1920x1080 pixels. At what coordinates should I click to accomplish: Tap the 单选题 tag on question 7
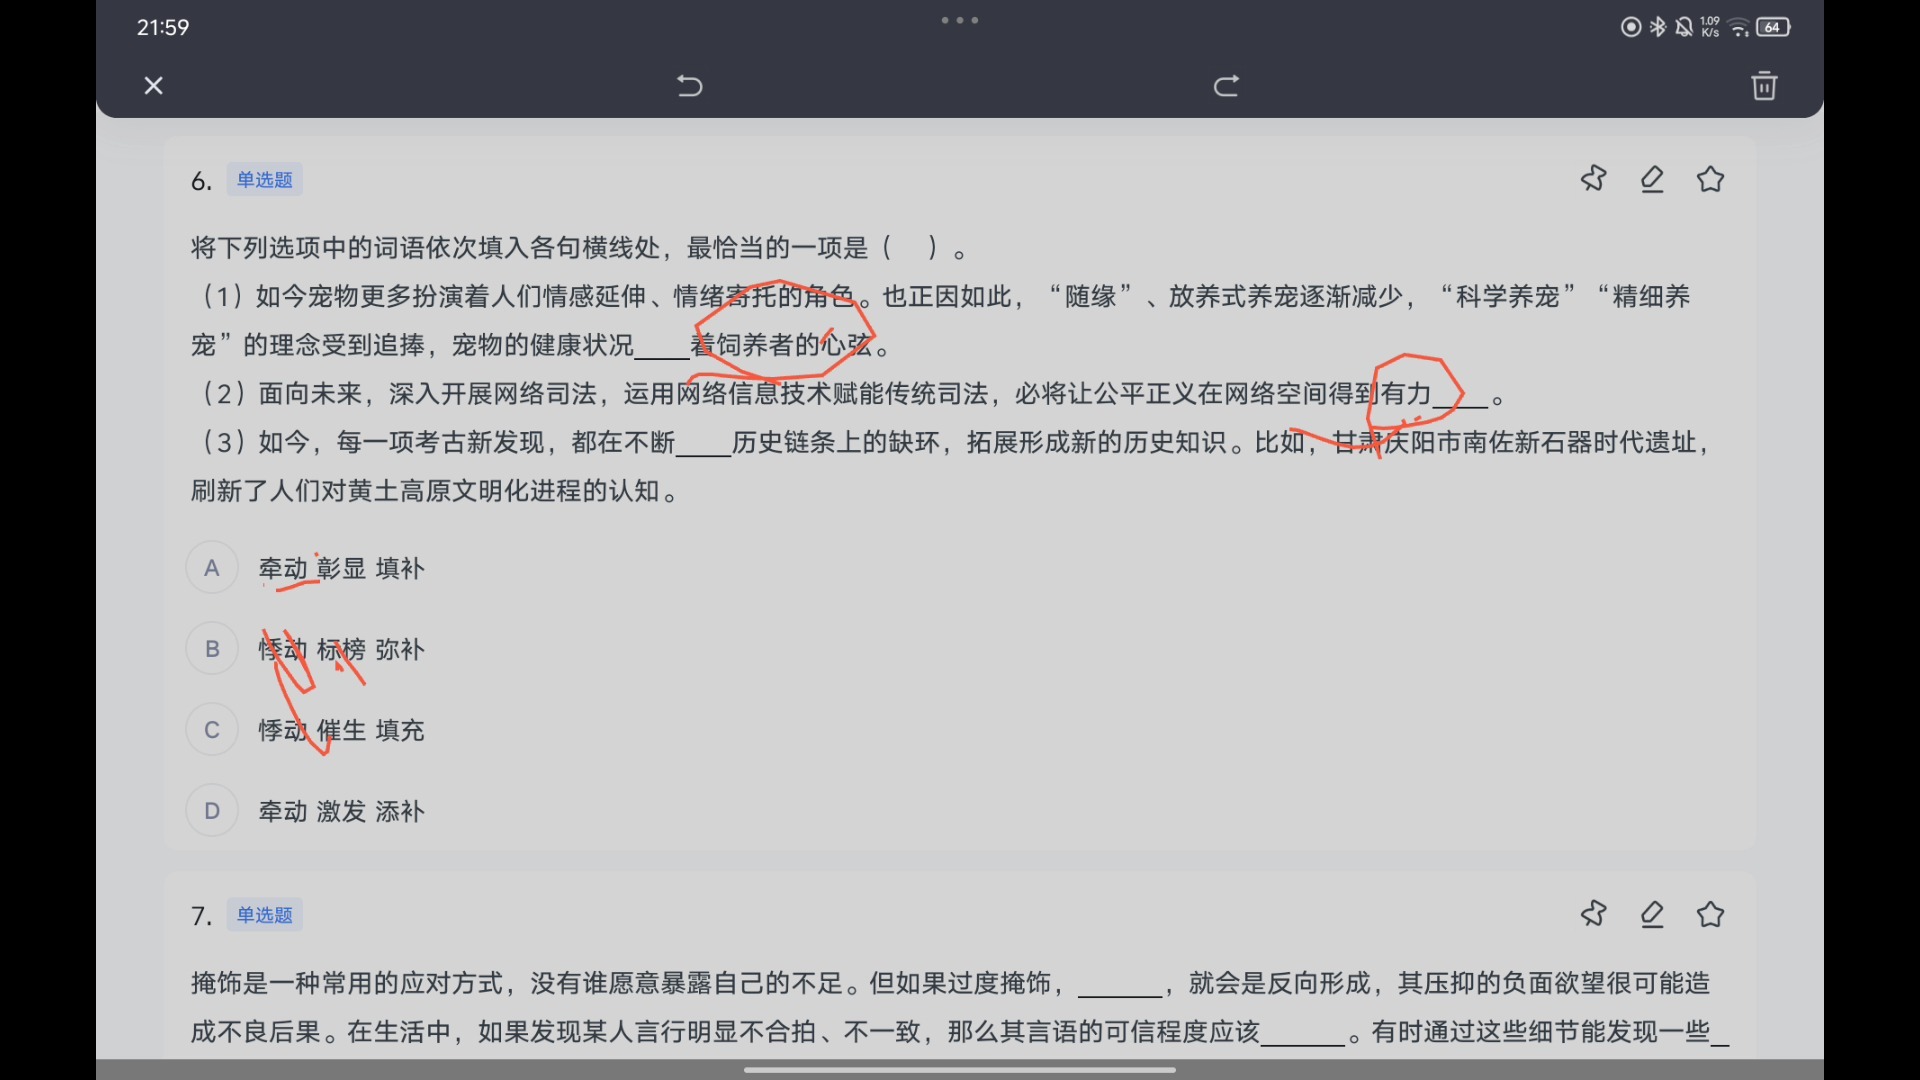click(x=264, y=915)
